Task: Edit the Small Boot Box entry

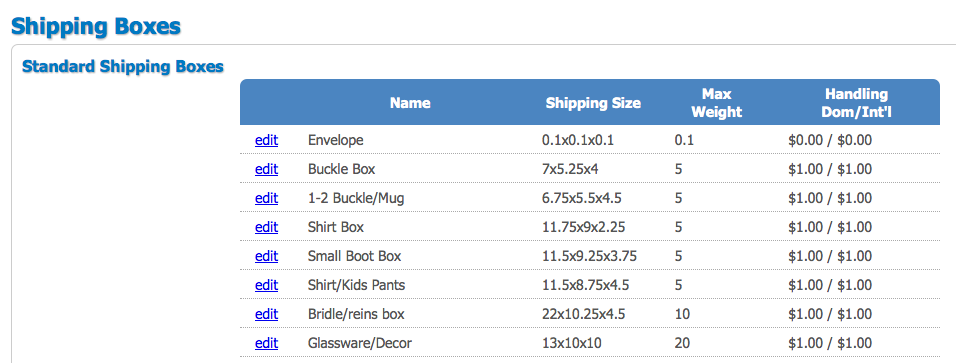Action: coord(266,256)
